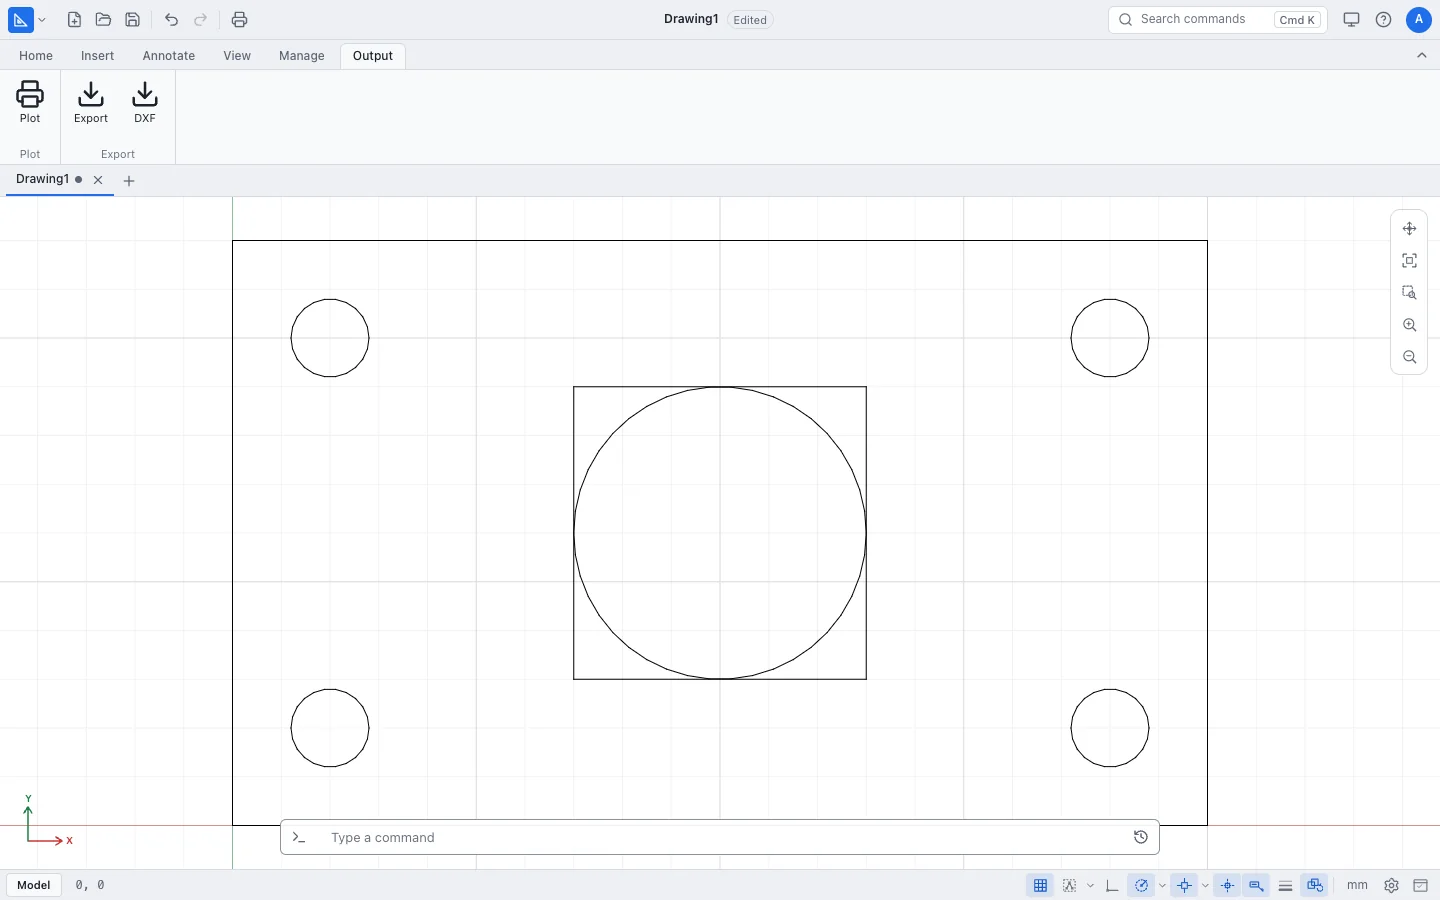
Task: Click the Export button in the ribbon
Action: pos(91,103)
